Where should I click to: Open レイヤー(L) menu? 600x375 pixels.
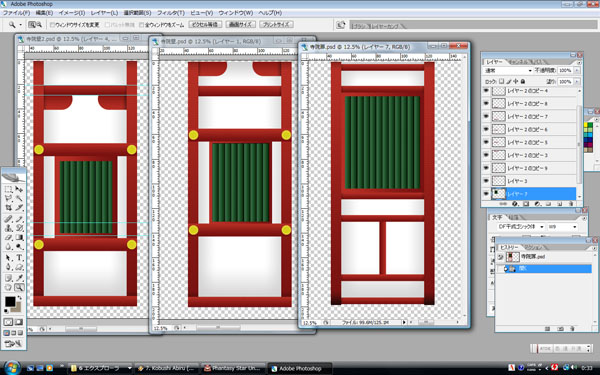coord(104,13)
